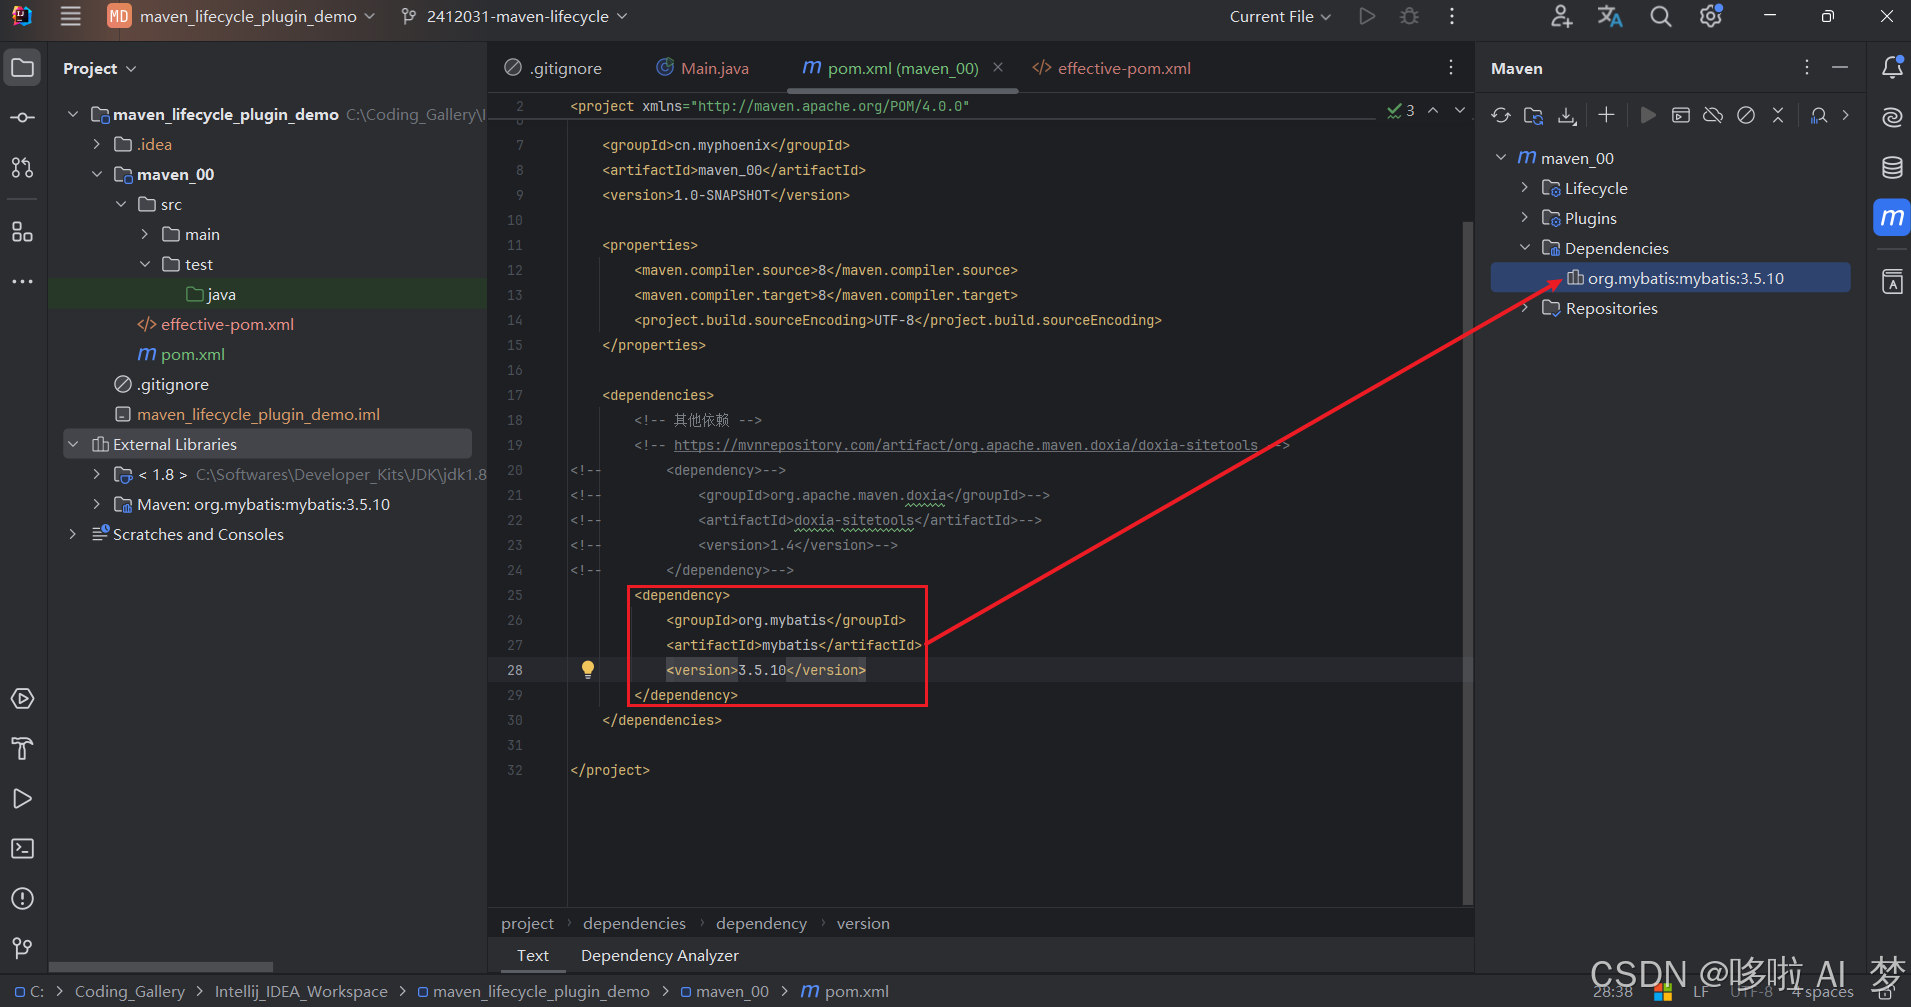Open Structure tool window icon

tap(22, 232)
